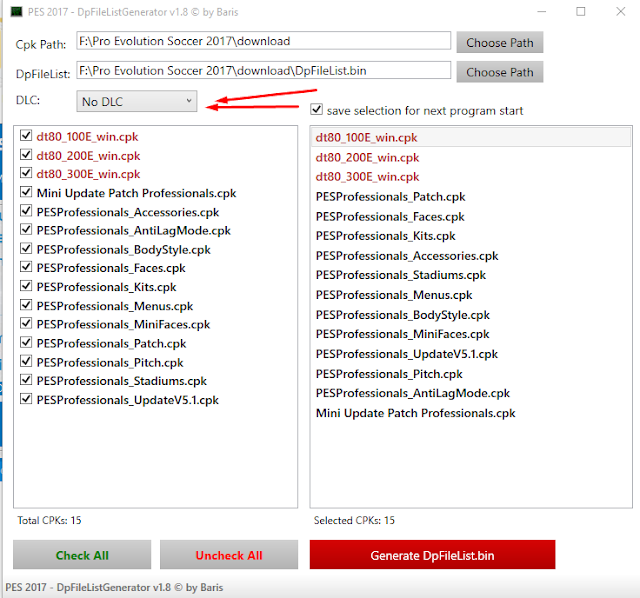Select PESProfessionals_Patch.cpk in the selected list
640x598 pixels.
(x=471, y=197)
